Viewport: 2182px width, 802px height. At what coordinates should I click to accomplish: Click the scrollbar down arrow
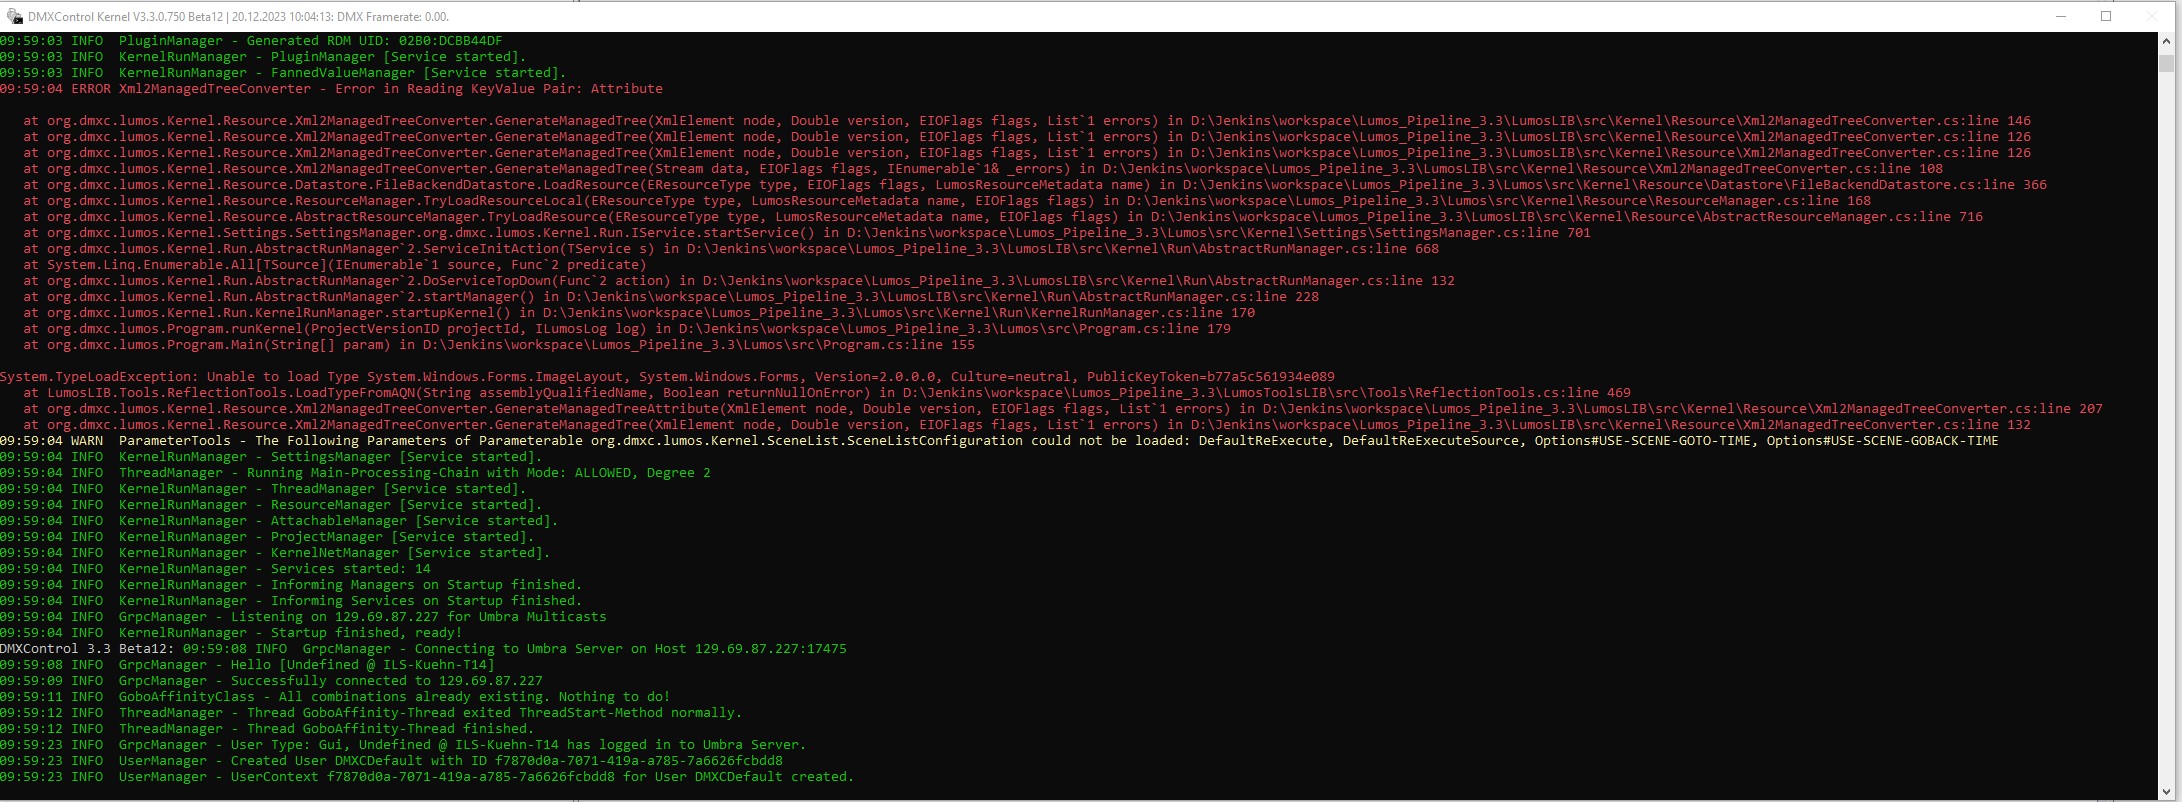2166,792
